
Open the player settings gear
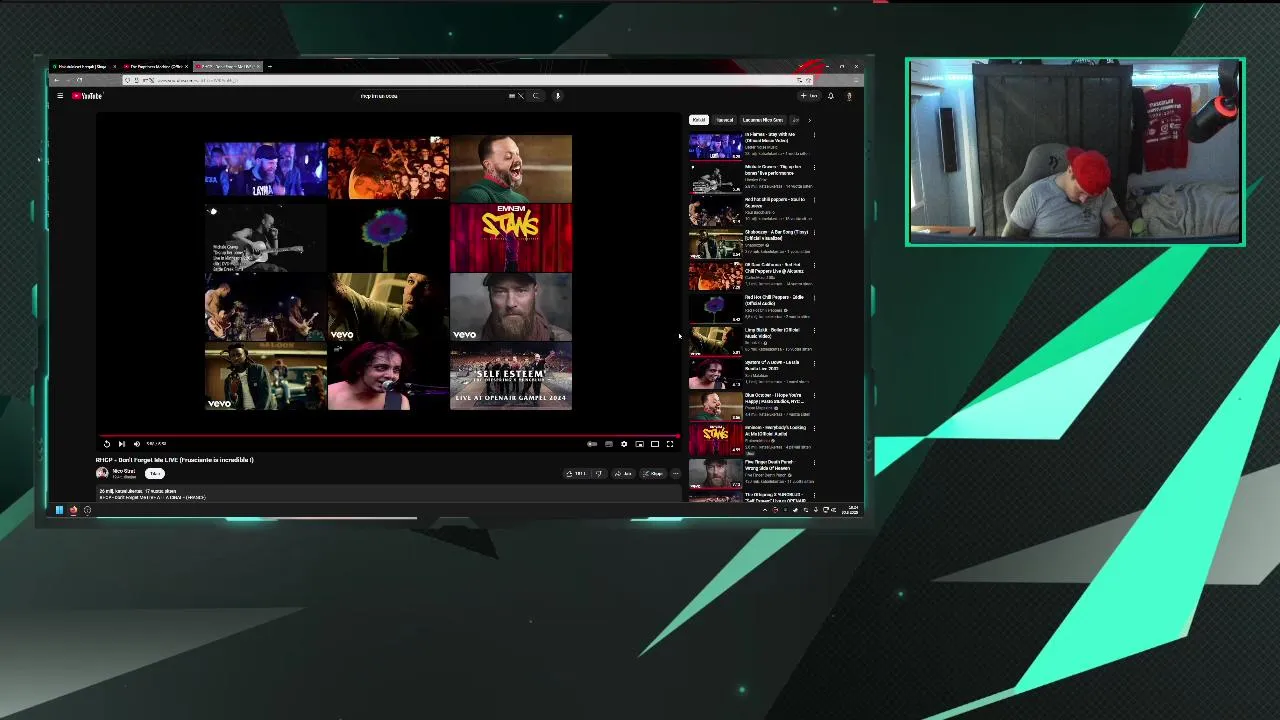tap(624, 444)
